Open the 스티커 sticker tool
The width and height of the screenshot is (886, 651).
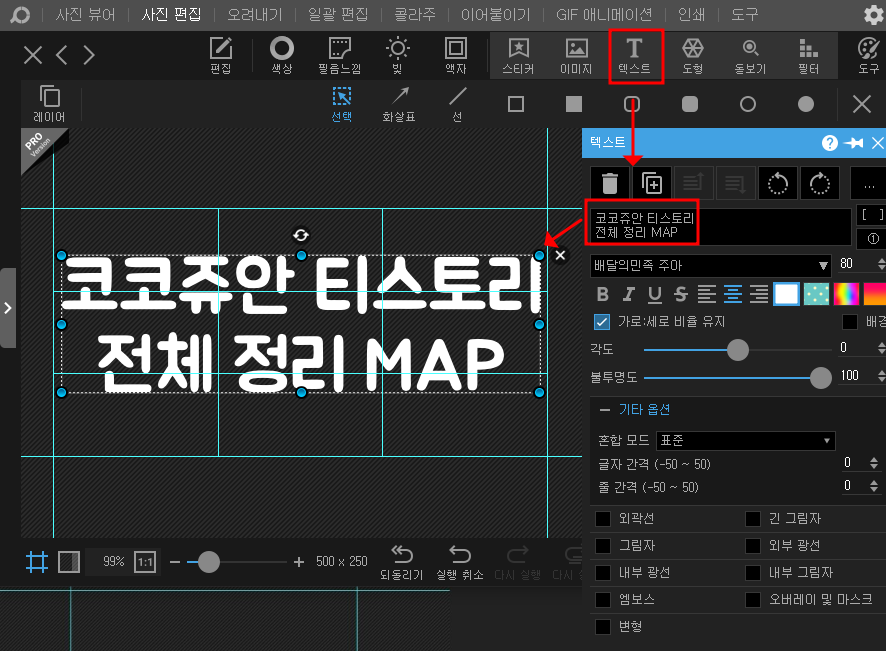point(518,55)
